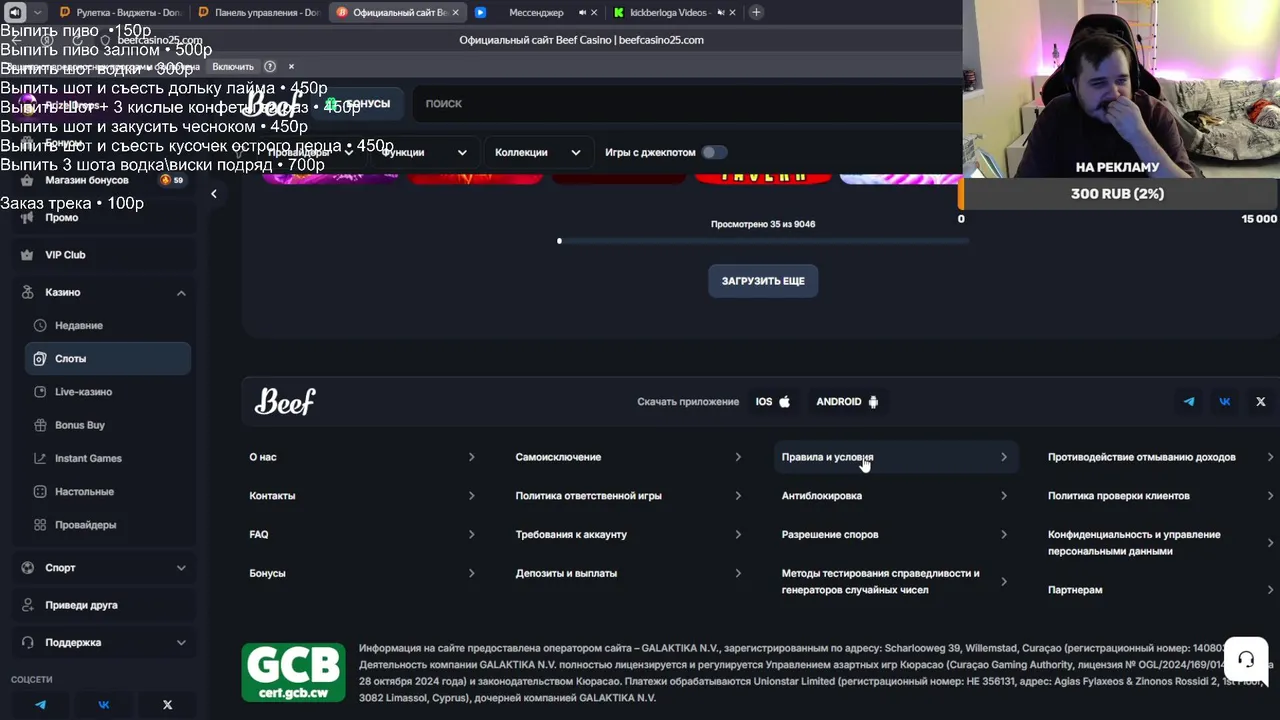Image resolution: width=1280 pixels, height=720 pixels.
Task: Open support chat headset widget
Action: coord(1246,659)
